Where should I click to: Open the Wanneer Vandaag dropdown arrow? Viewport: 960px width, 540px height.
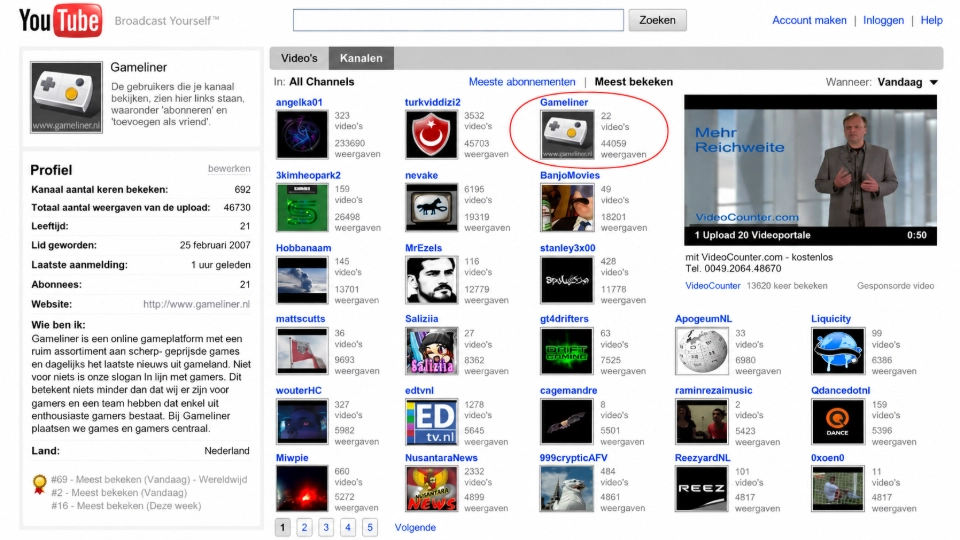[x=934, y=82]
